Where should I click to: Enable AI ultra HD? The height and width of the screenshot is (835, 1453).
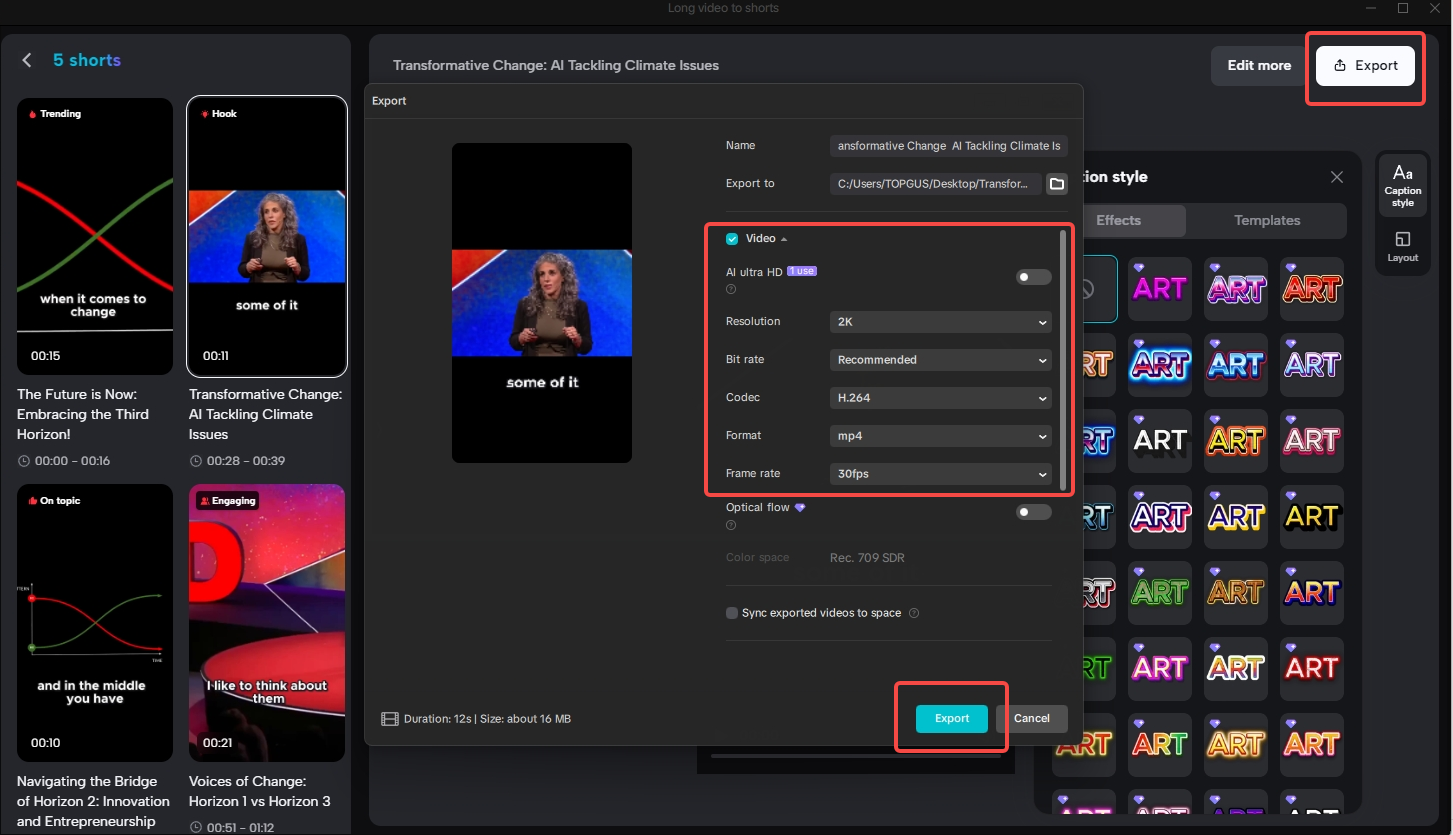pyautogui.click(x=1033, y=277)
